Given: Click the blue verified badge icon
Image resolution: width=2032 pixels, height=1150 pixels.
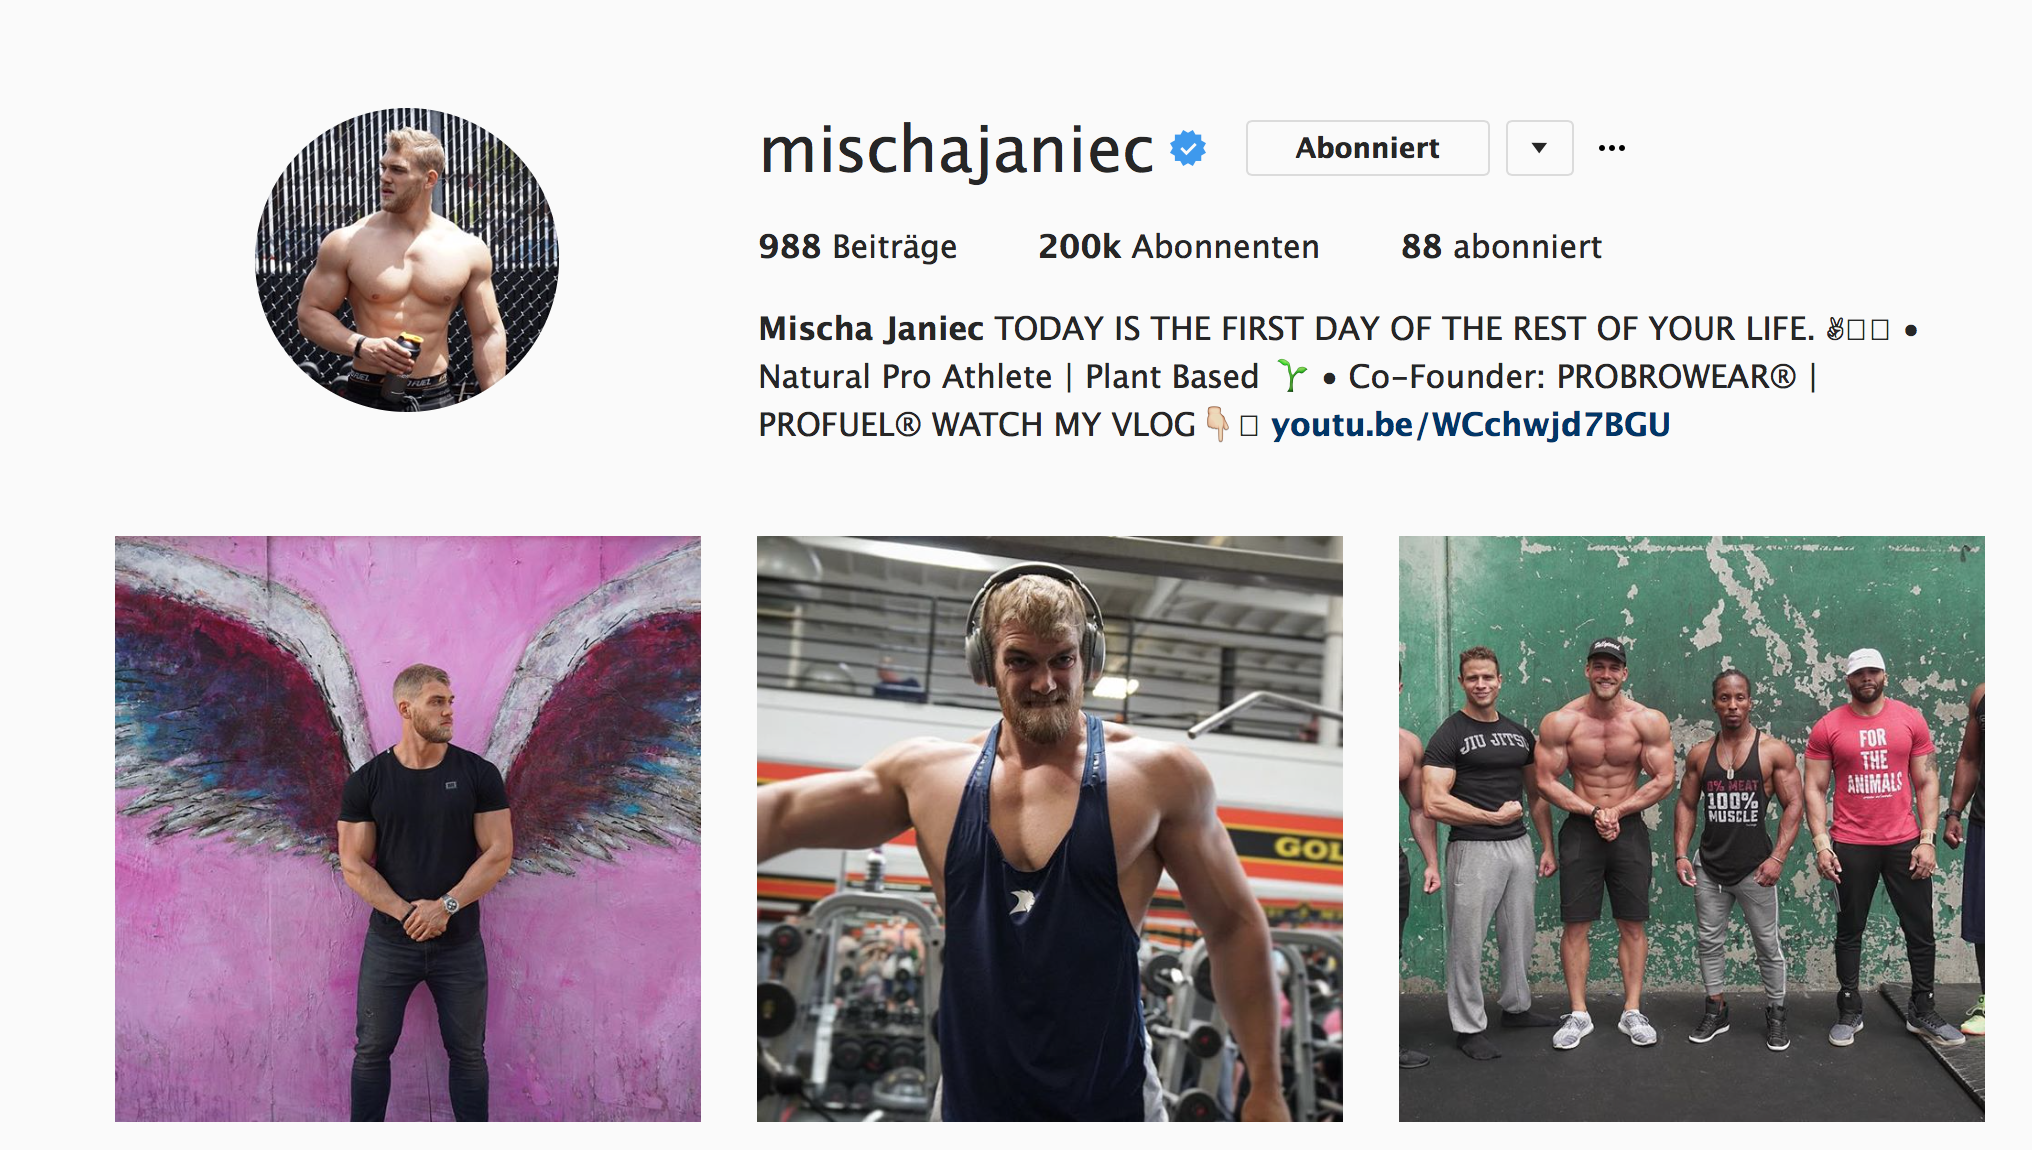Looking at the screenshot, I should (x=1188, y=149).
